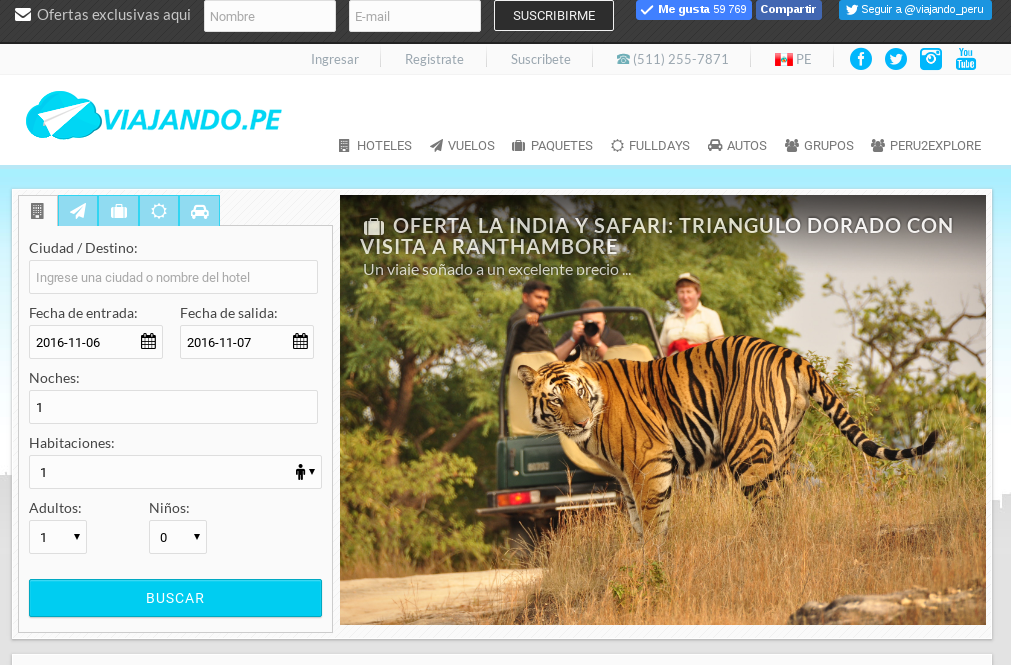Switch to the car rental tab icon
1011x665 pixels.
(x=200, y=210)
